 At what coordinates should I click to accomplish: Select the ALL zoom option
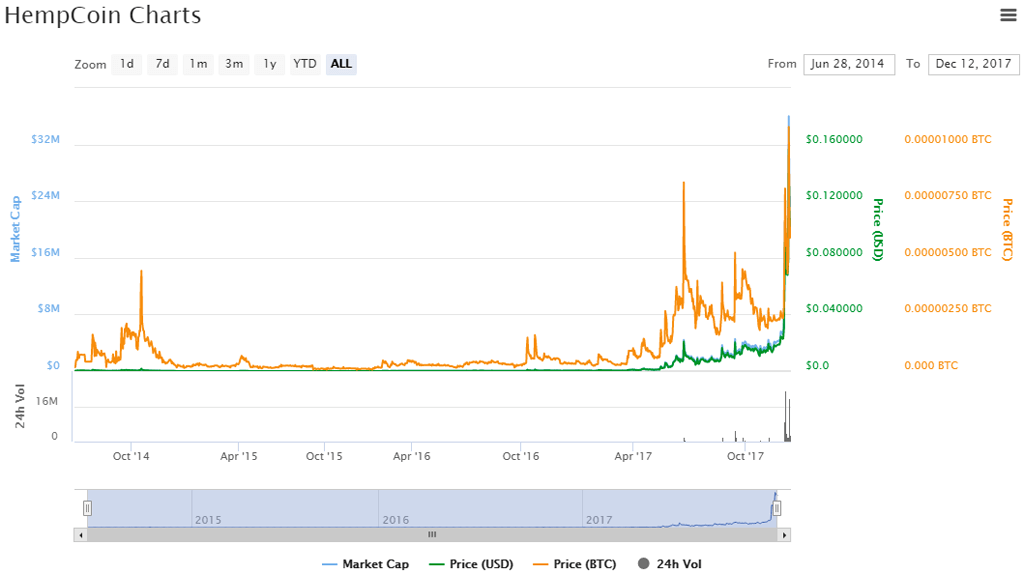(x=341, y=64)
